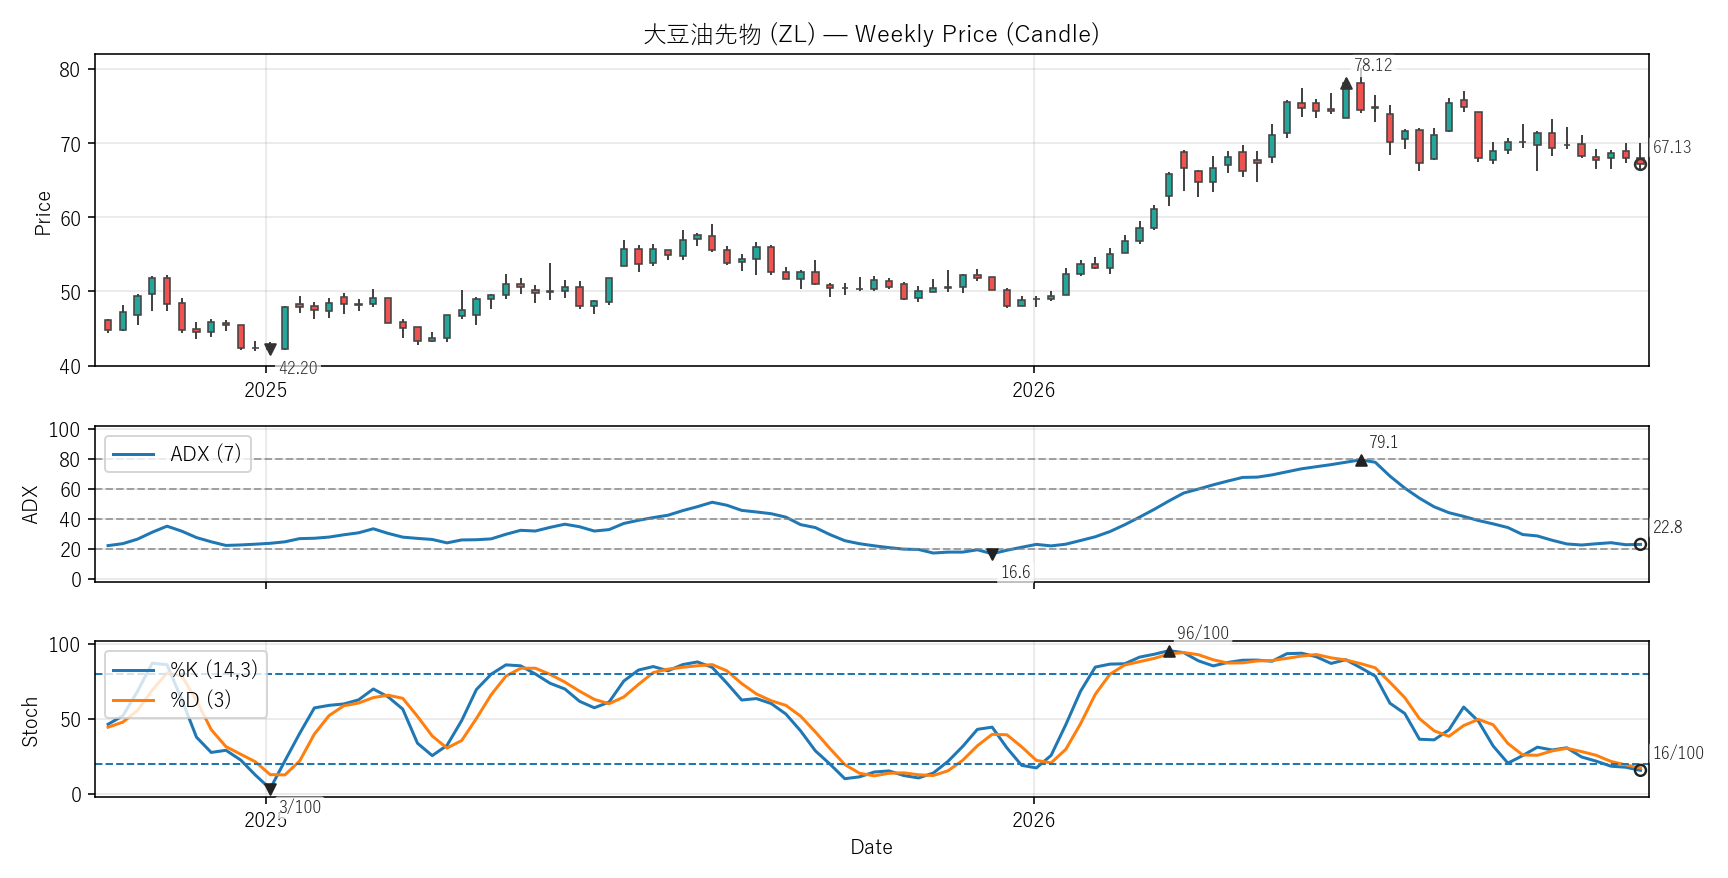Click the ADX (7) legend entry text
1728x878 pixels.
click(206, 454)
